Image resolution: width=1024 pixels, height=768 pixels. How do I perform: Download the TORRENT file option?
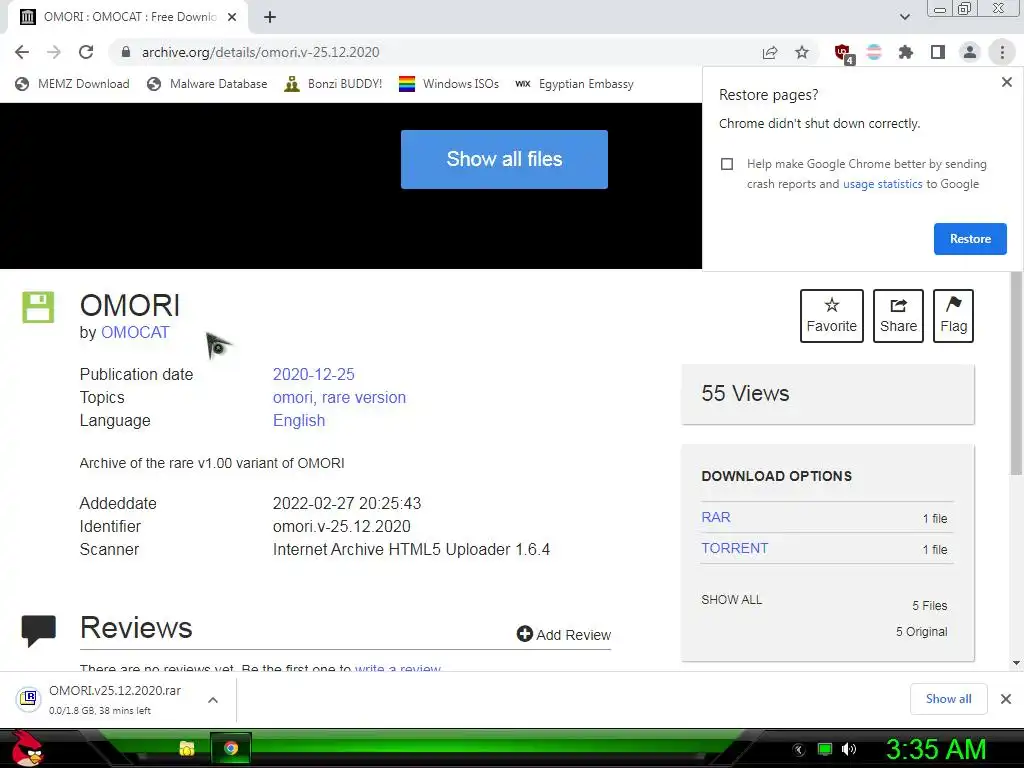coord(735,548)
